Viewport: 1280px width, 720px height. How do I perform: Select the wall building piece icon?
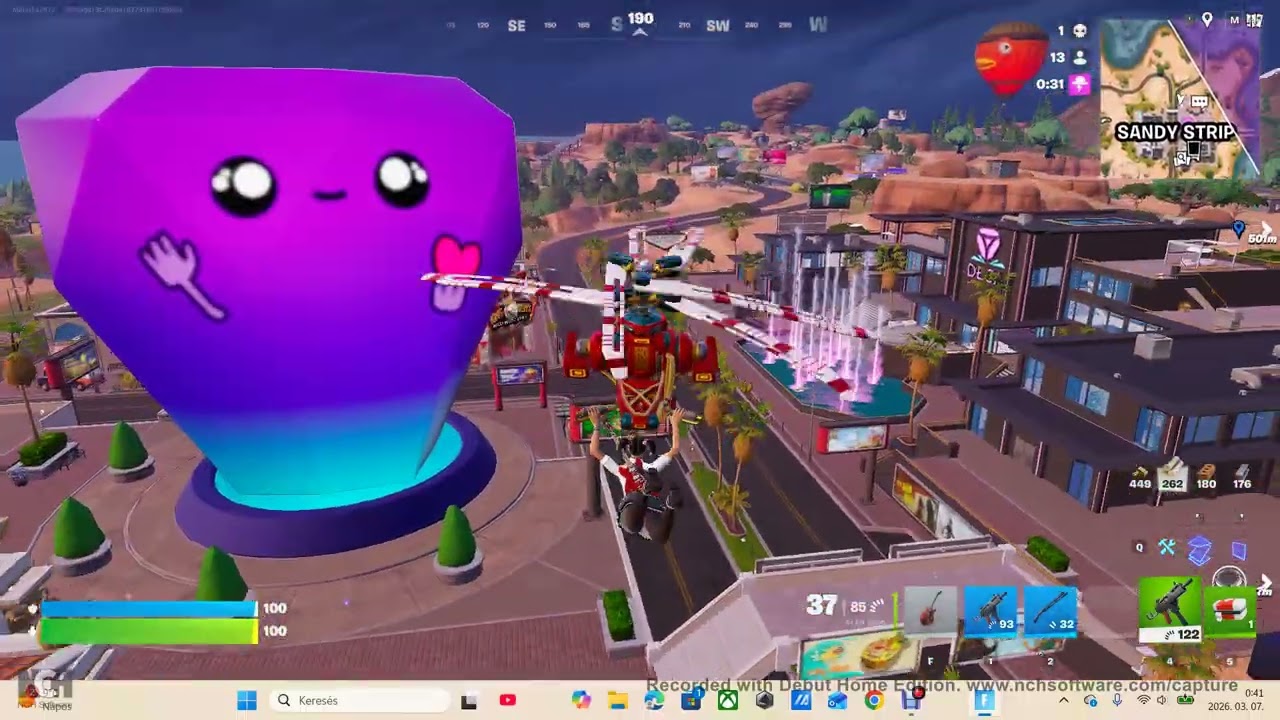[1239, 550]
